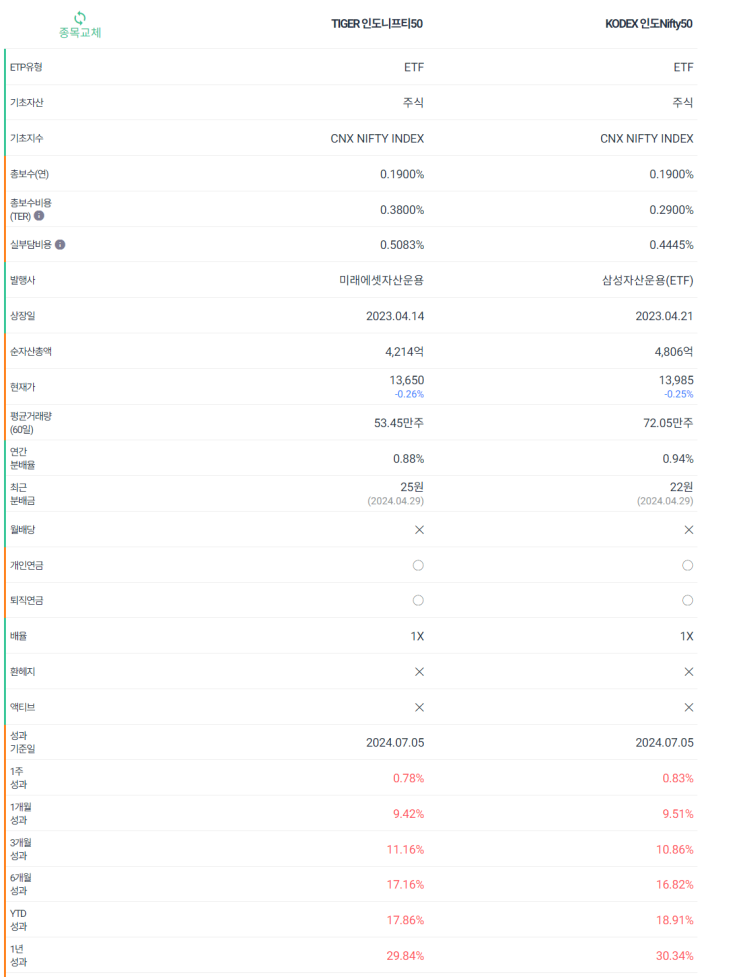Open KODEX 인도Nifty50 column header

[649, 24]
